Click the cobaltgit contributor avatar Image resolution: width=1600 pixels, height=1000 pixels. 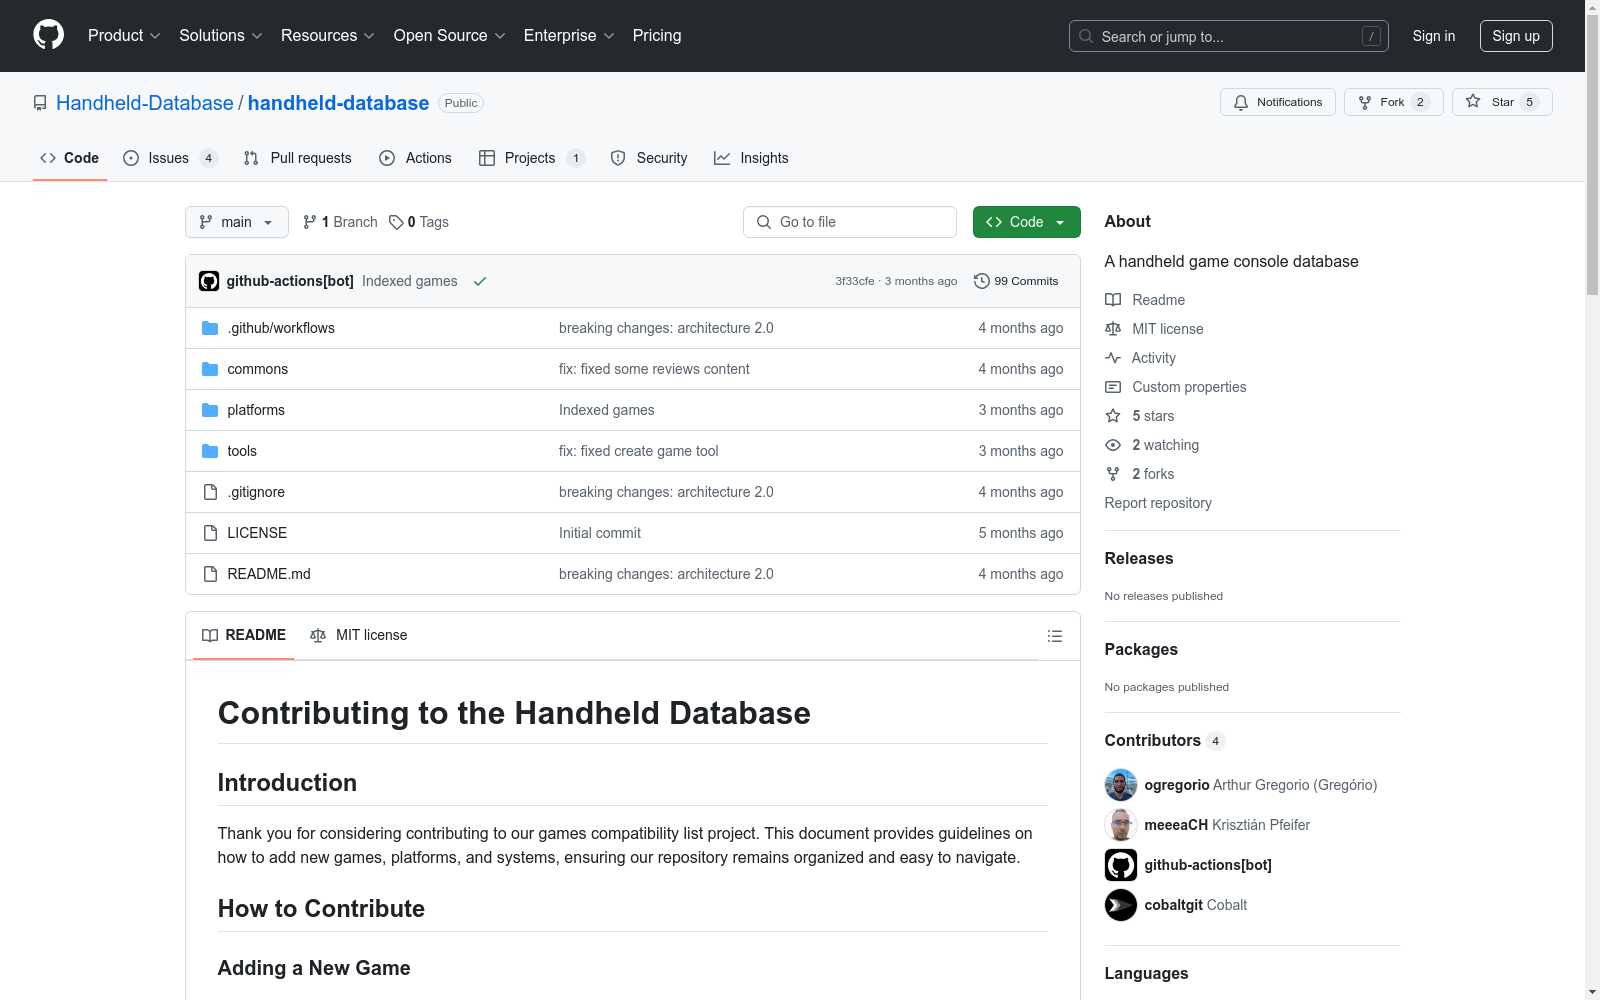click(x=1121, y=905)
